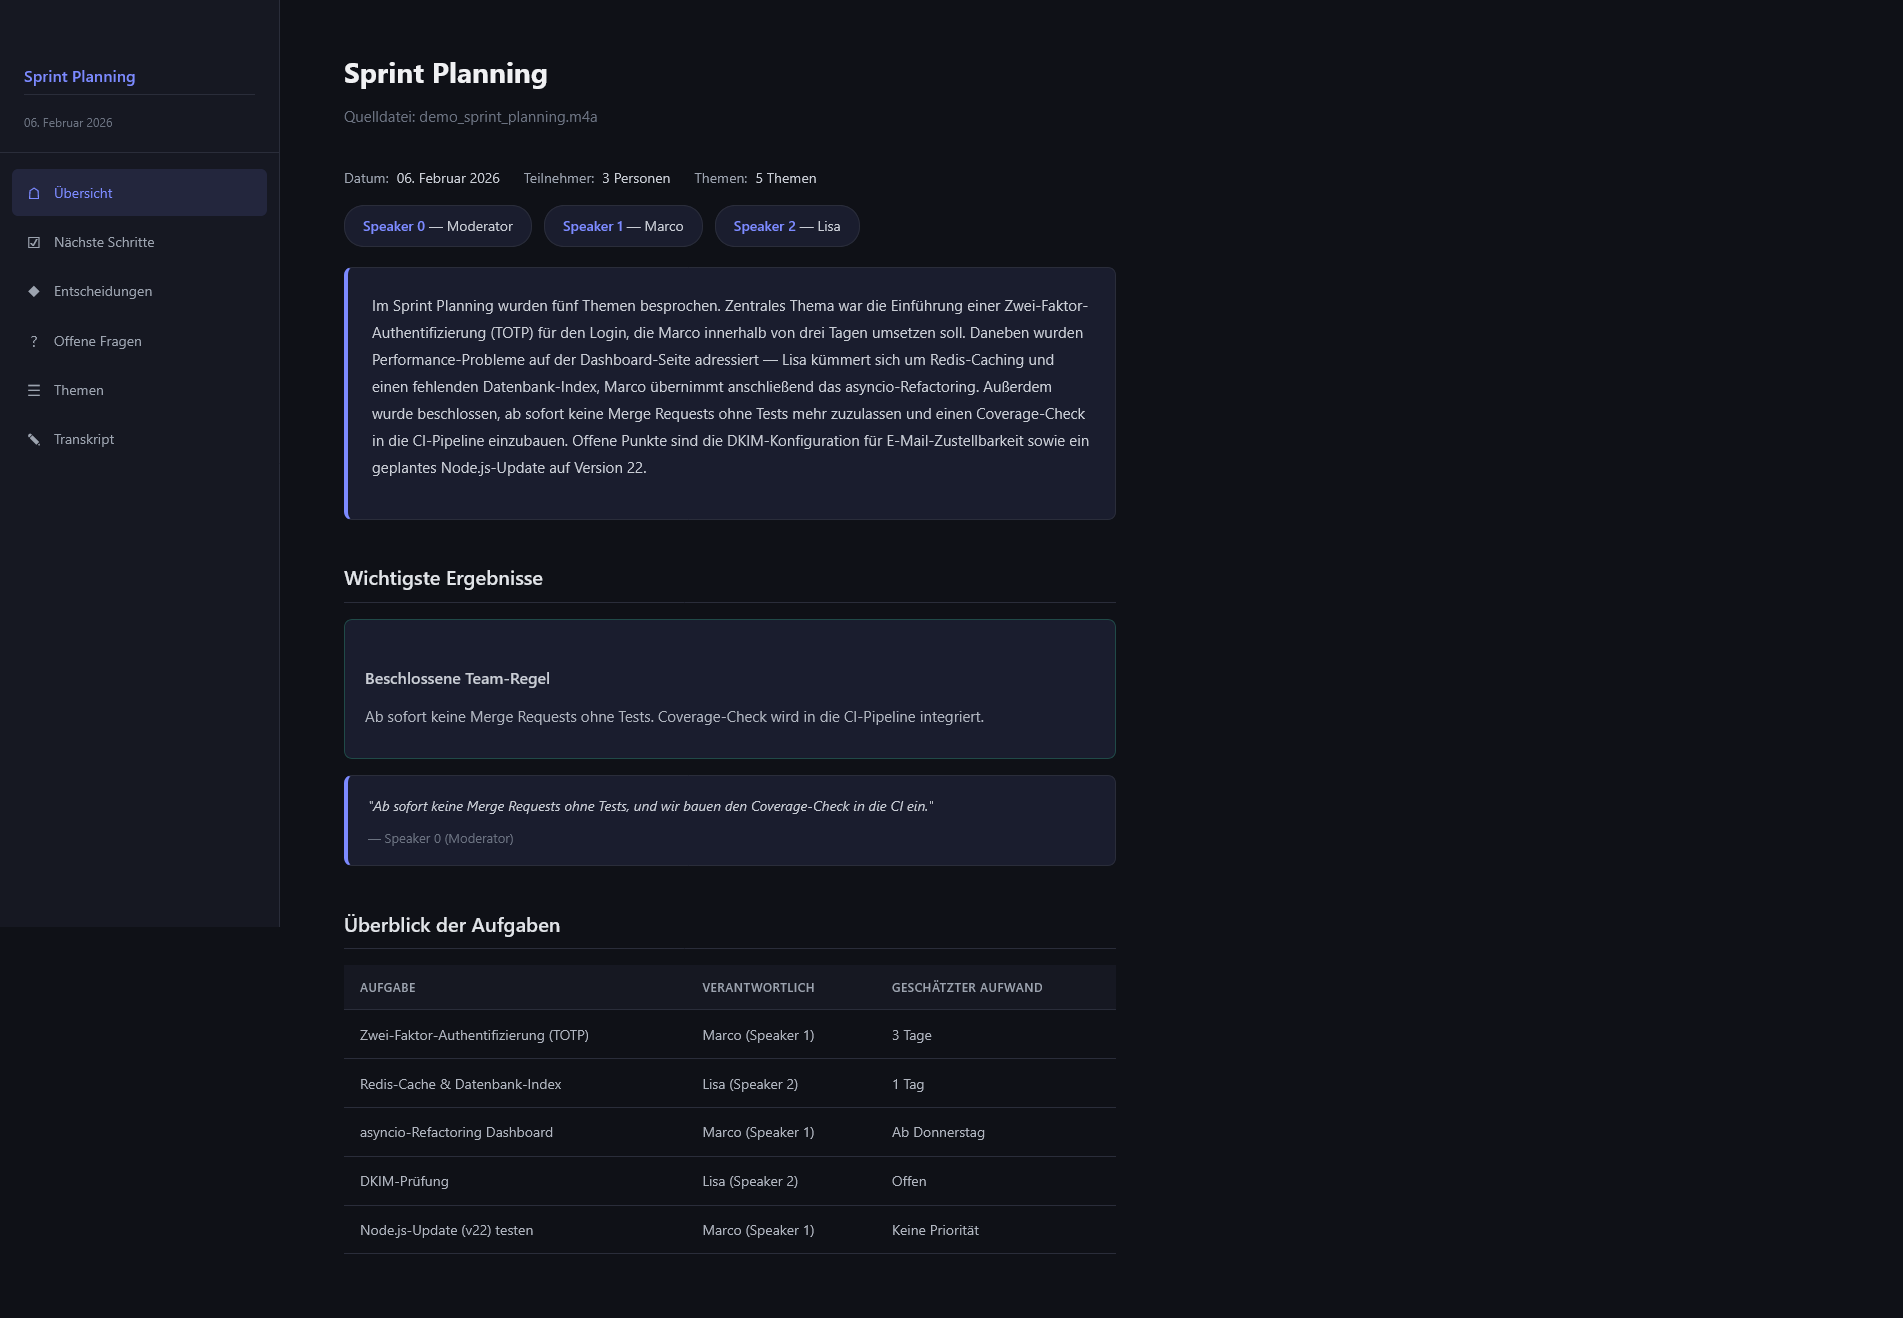Click the list icon beside Themen

pos(34,390)
